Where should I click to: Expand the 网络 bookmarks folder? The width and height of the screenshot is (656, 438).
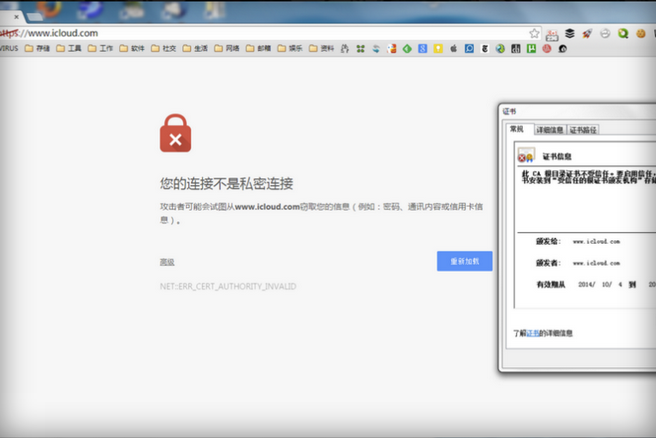[227, 49]
